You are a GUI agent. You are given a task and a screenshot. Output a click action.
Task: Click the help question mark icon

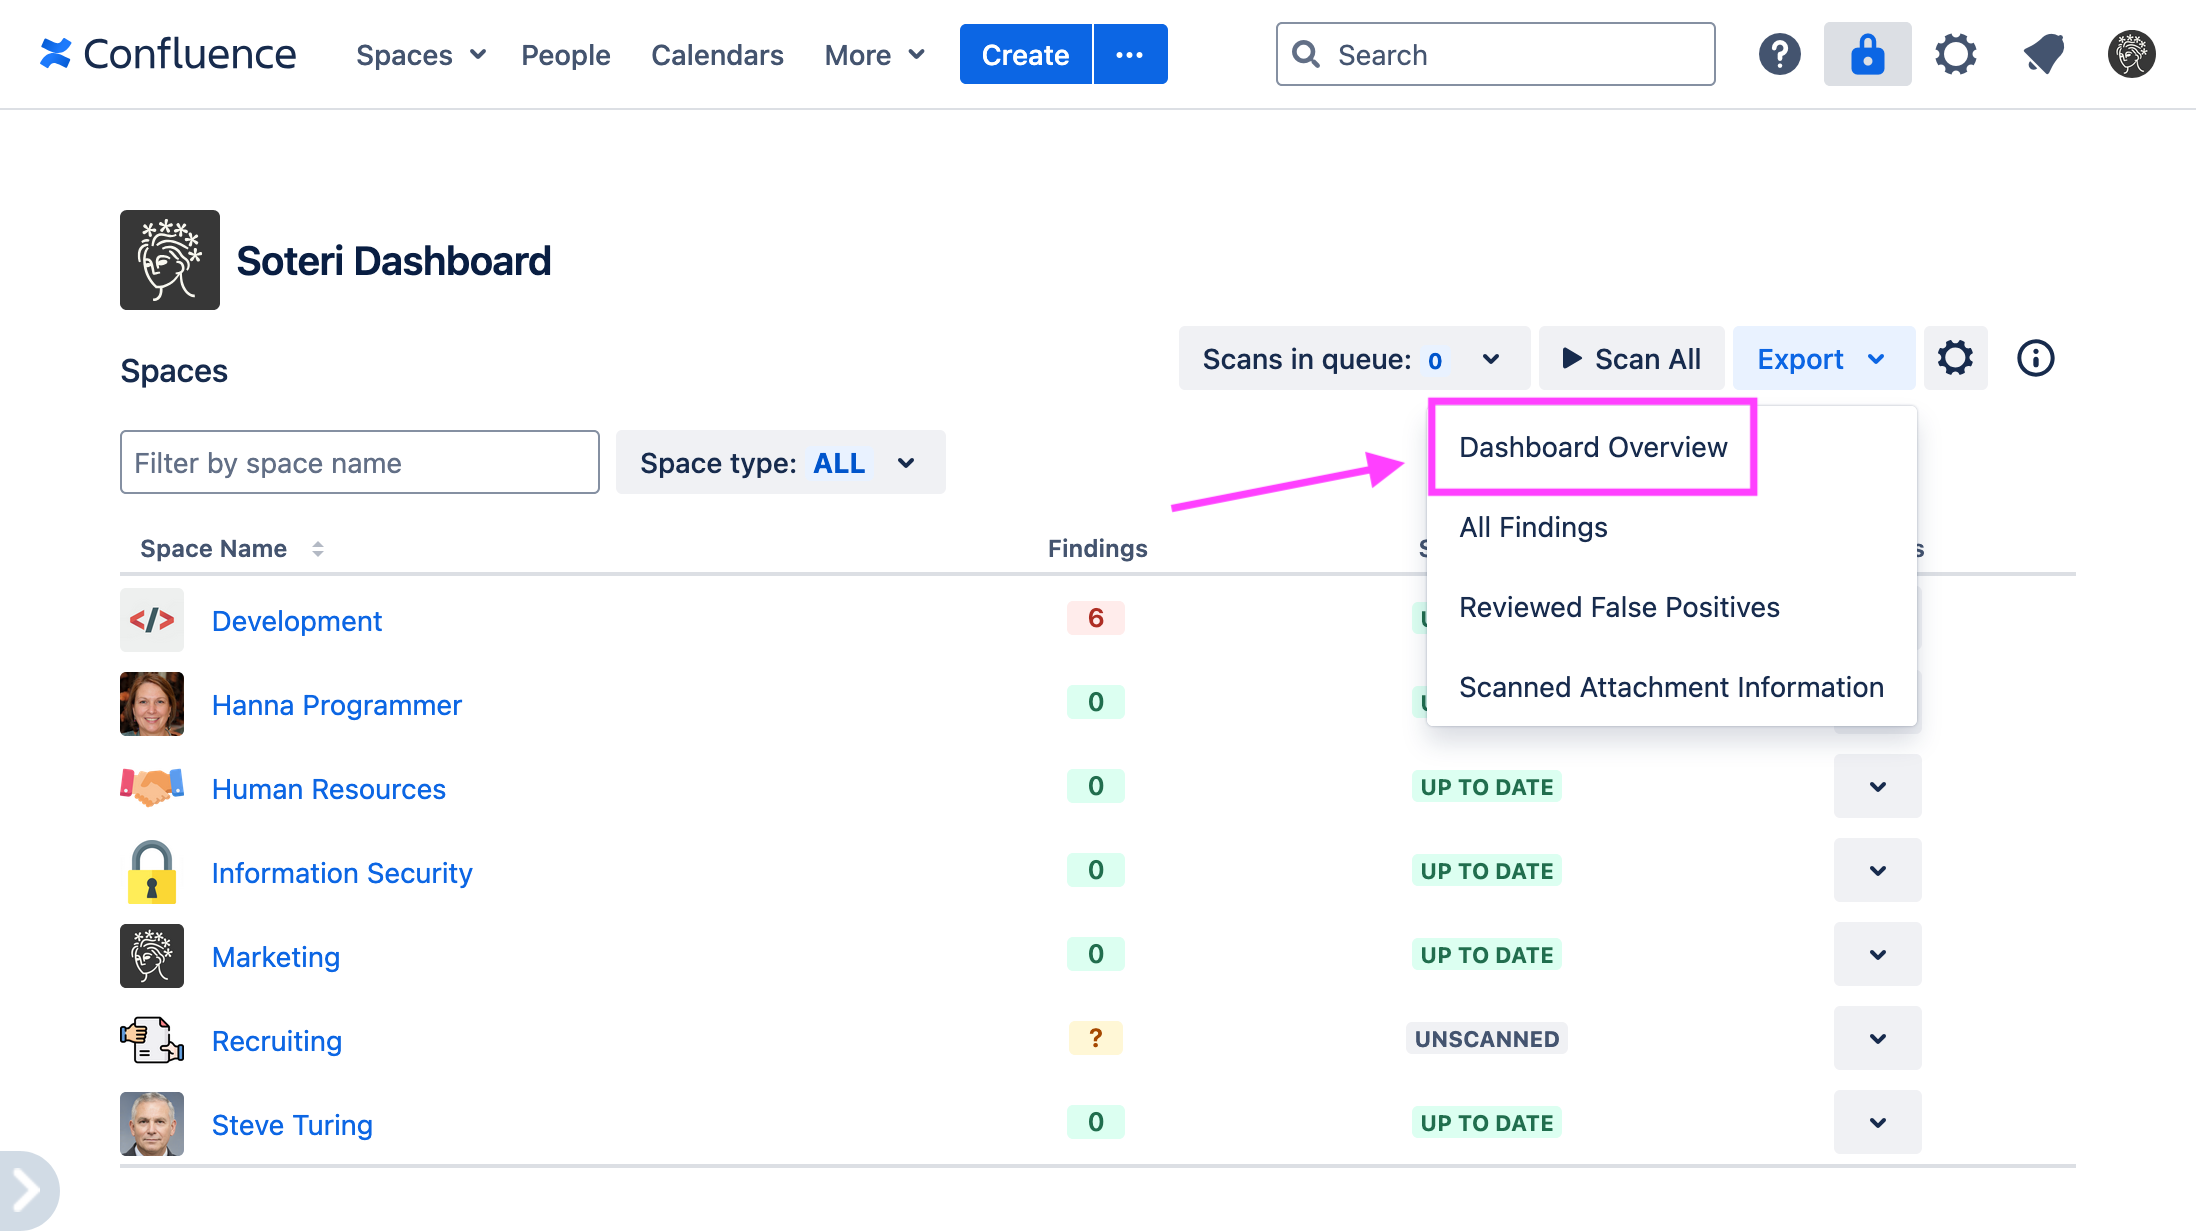[x=1779, y=54]
